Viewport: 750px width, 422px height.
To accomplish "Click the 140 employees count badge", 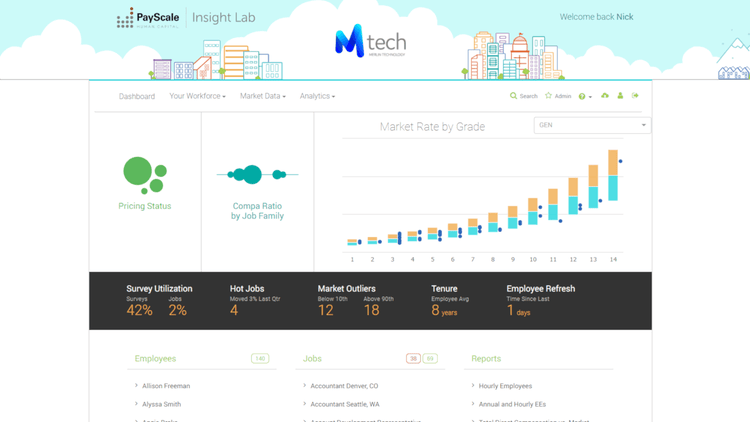I will coord(260,358).
